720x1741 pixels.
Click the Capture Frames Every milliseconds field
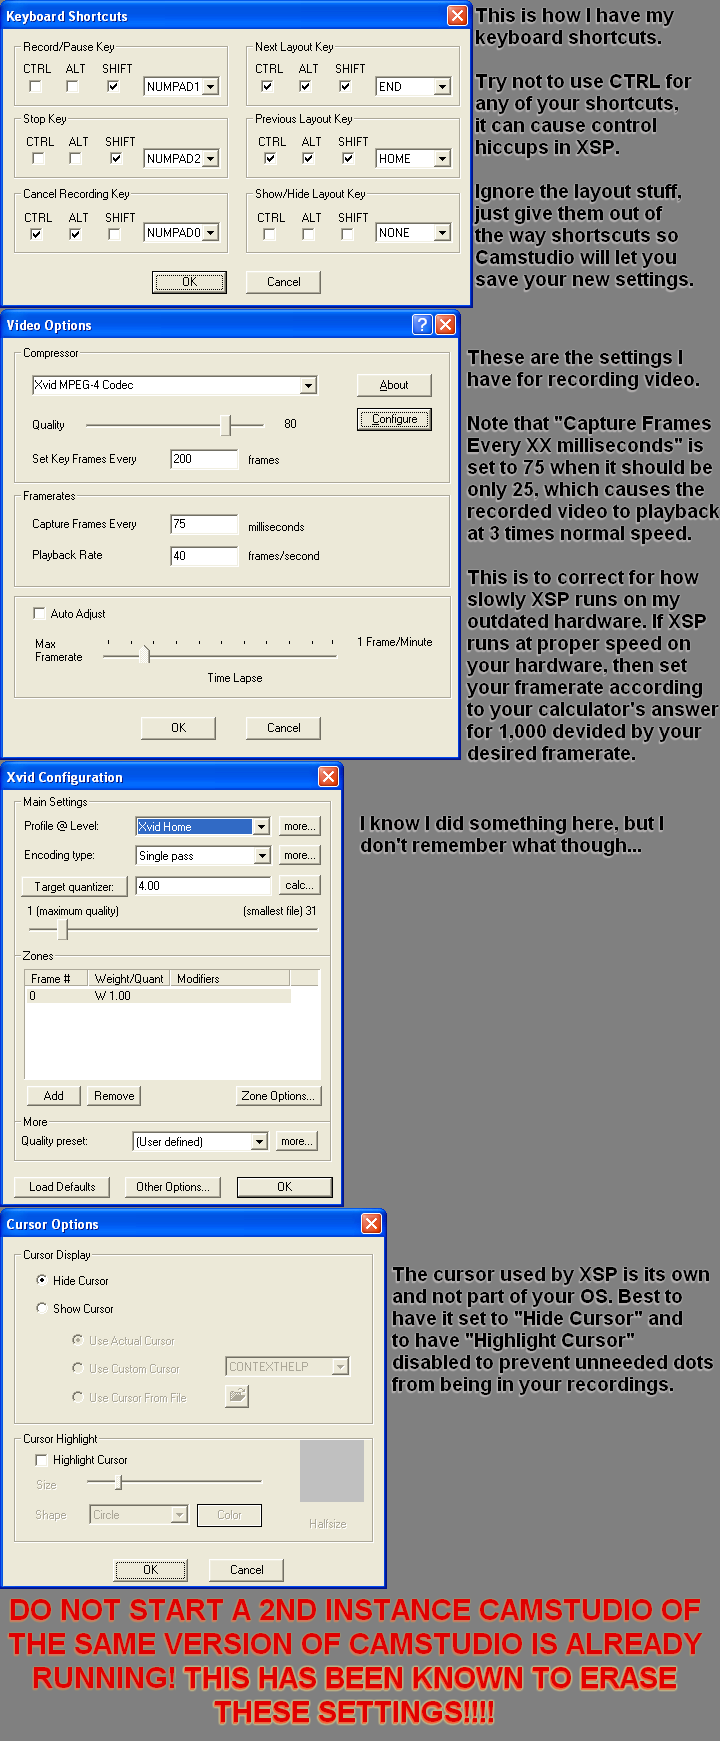click(x=204, y=524)
